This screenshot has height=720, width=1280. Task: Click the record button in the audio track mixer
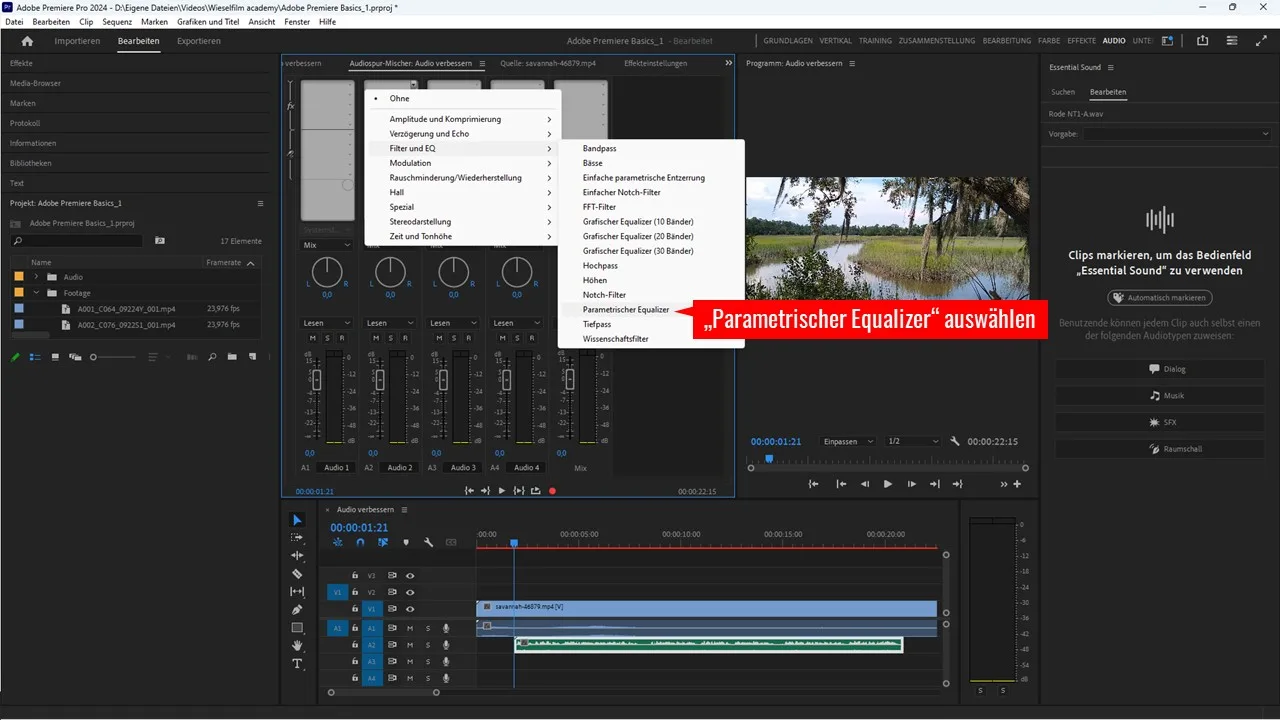tap(552, 491)
